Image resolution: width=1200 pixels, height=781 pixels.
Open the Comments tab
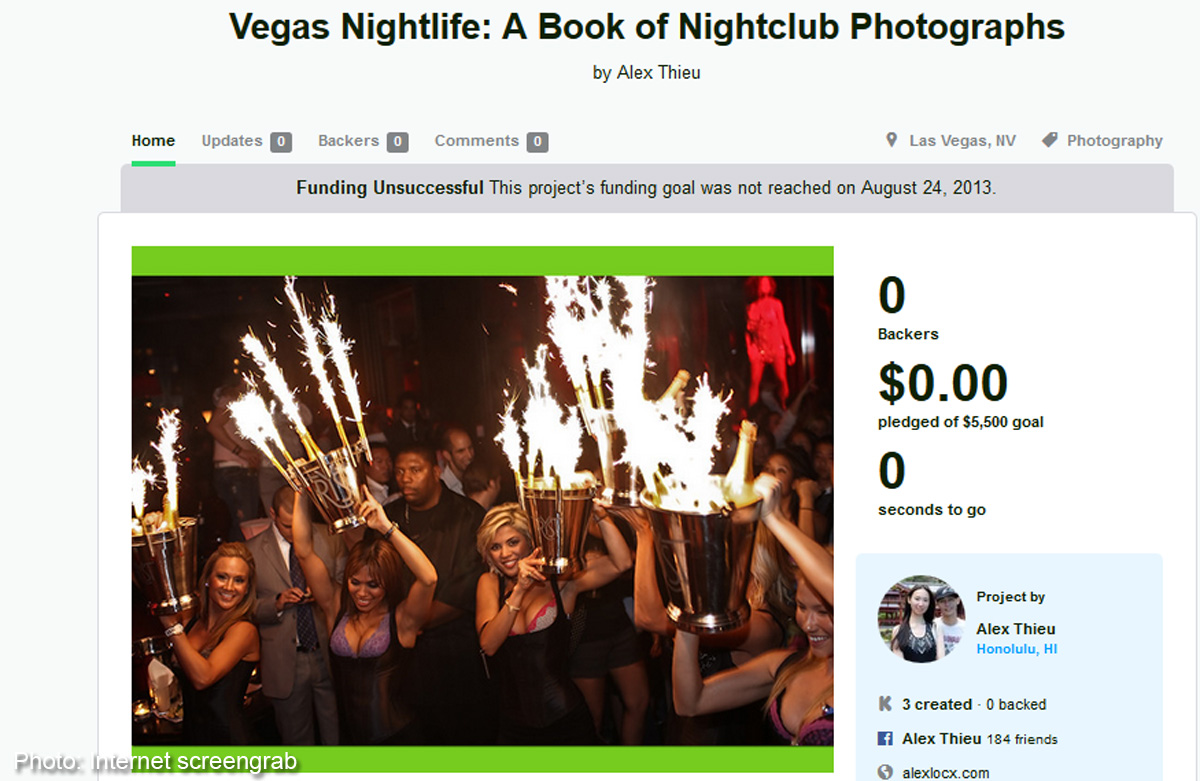tap(477, 141)
